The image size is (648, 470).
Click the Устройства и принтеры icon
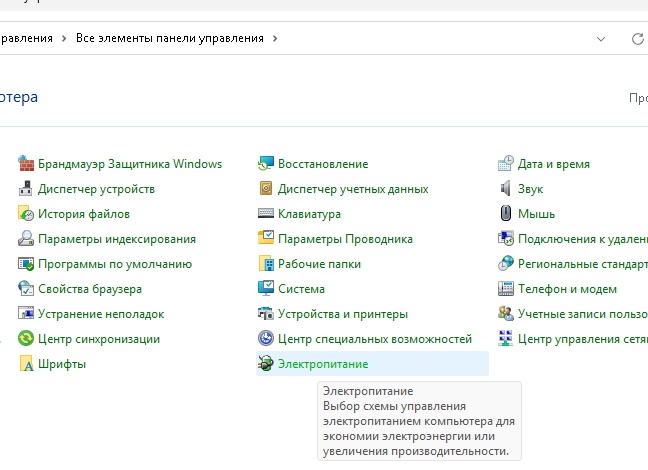coord(266,313)
